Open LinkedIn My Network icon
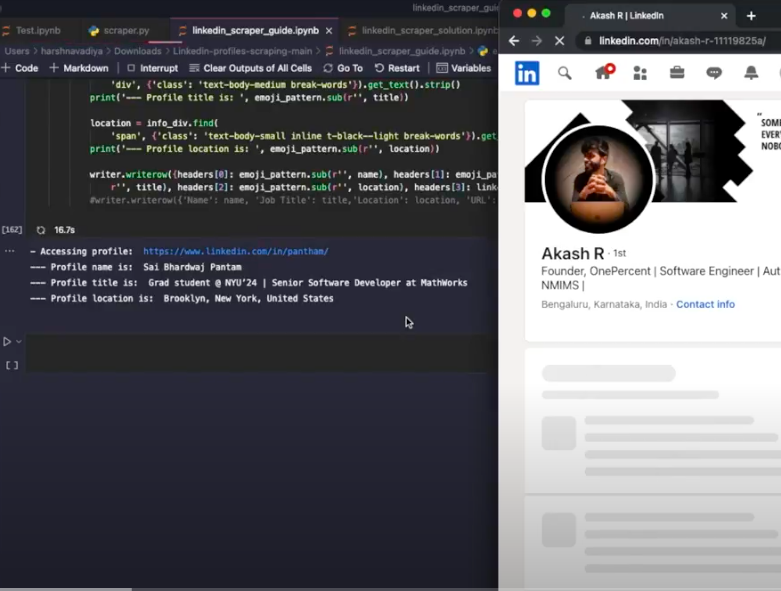This screenshot has width=781, height=591. tap(640, 73)
